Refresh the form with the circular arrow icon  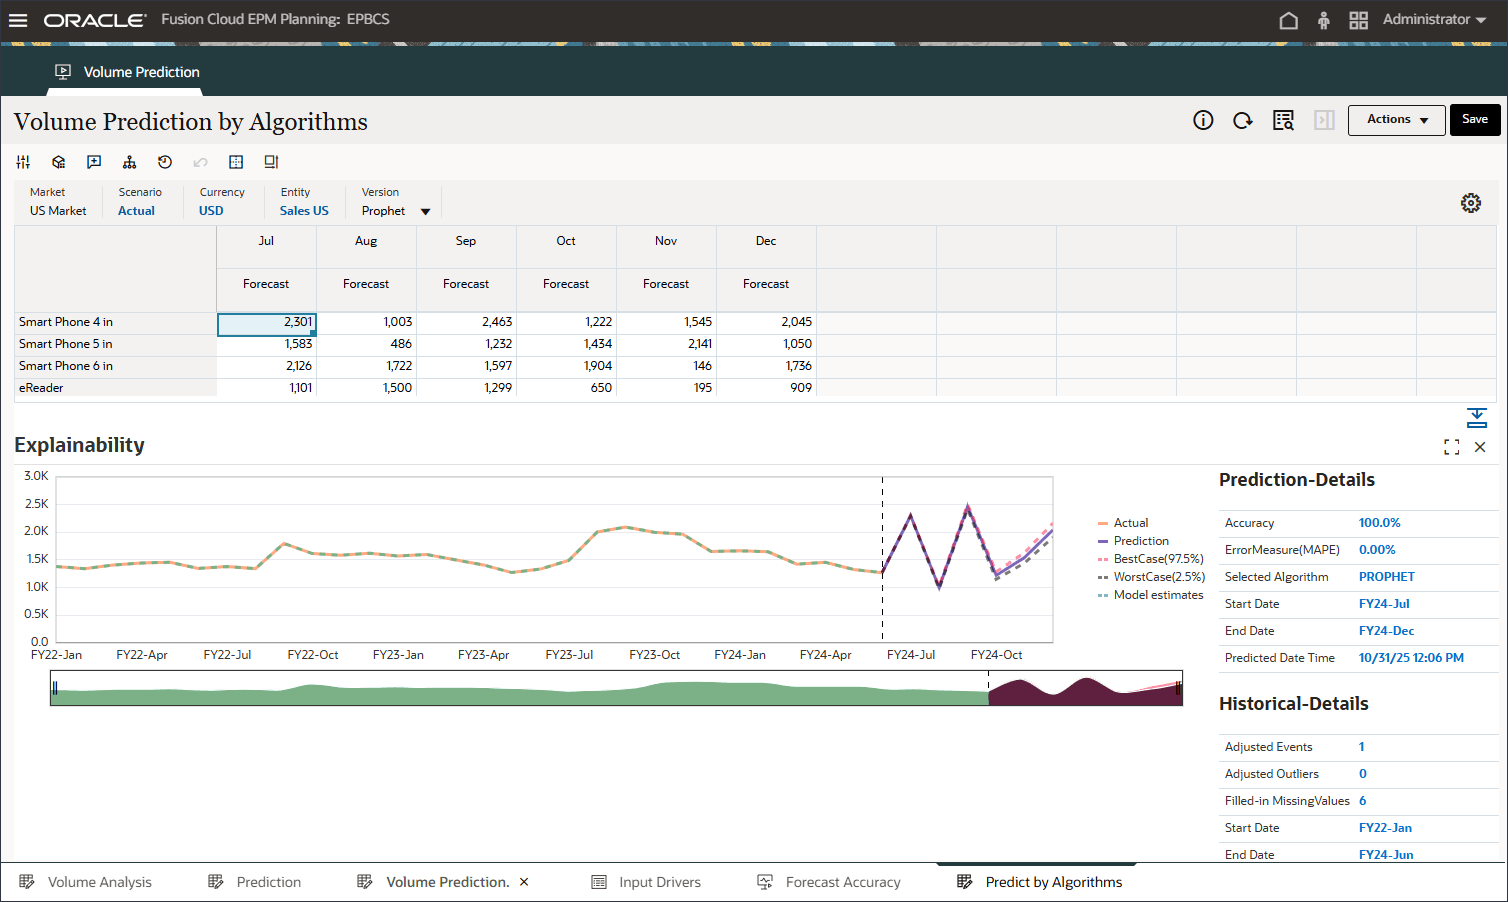point(1242,119)
